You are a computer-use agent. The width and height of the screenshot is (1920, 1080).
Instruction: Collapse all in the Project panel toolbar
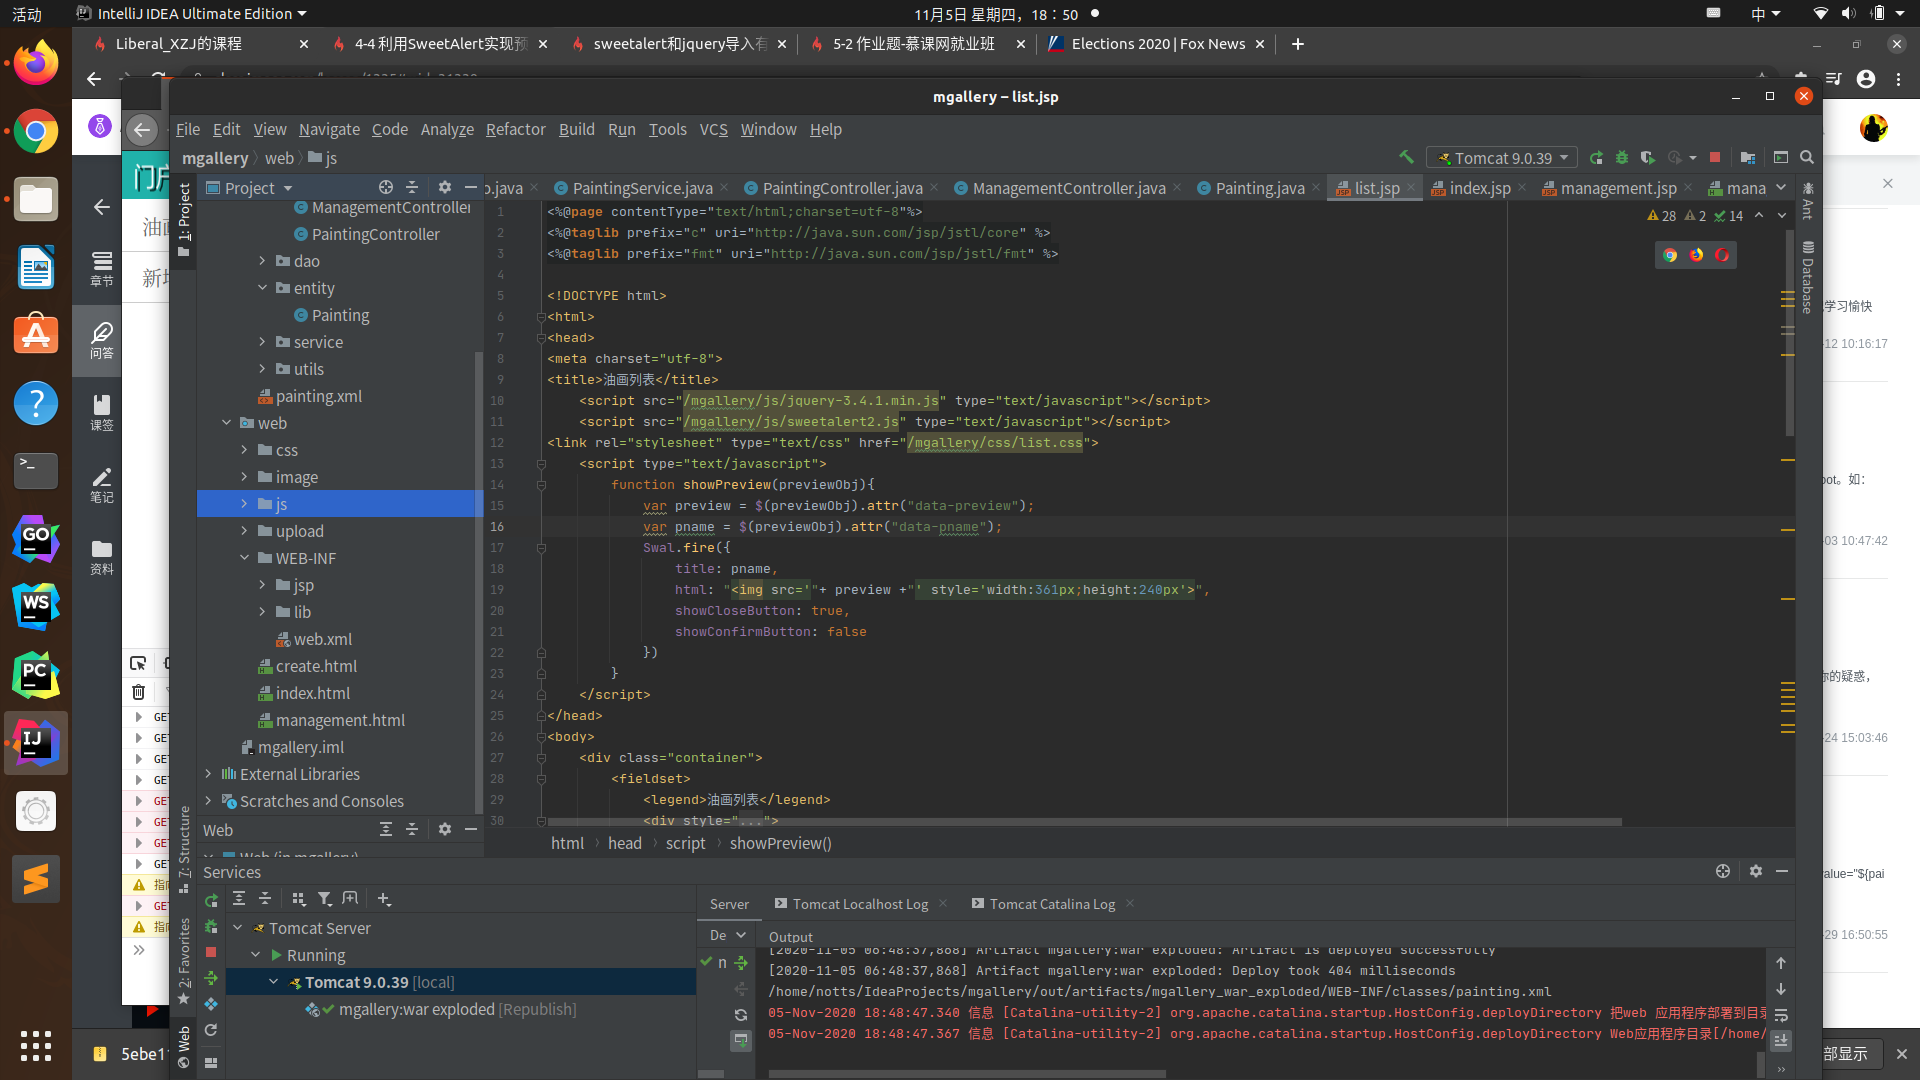point(412,187)
